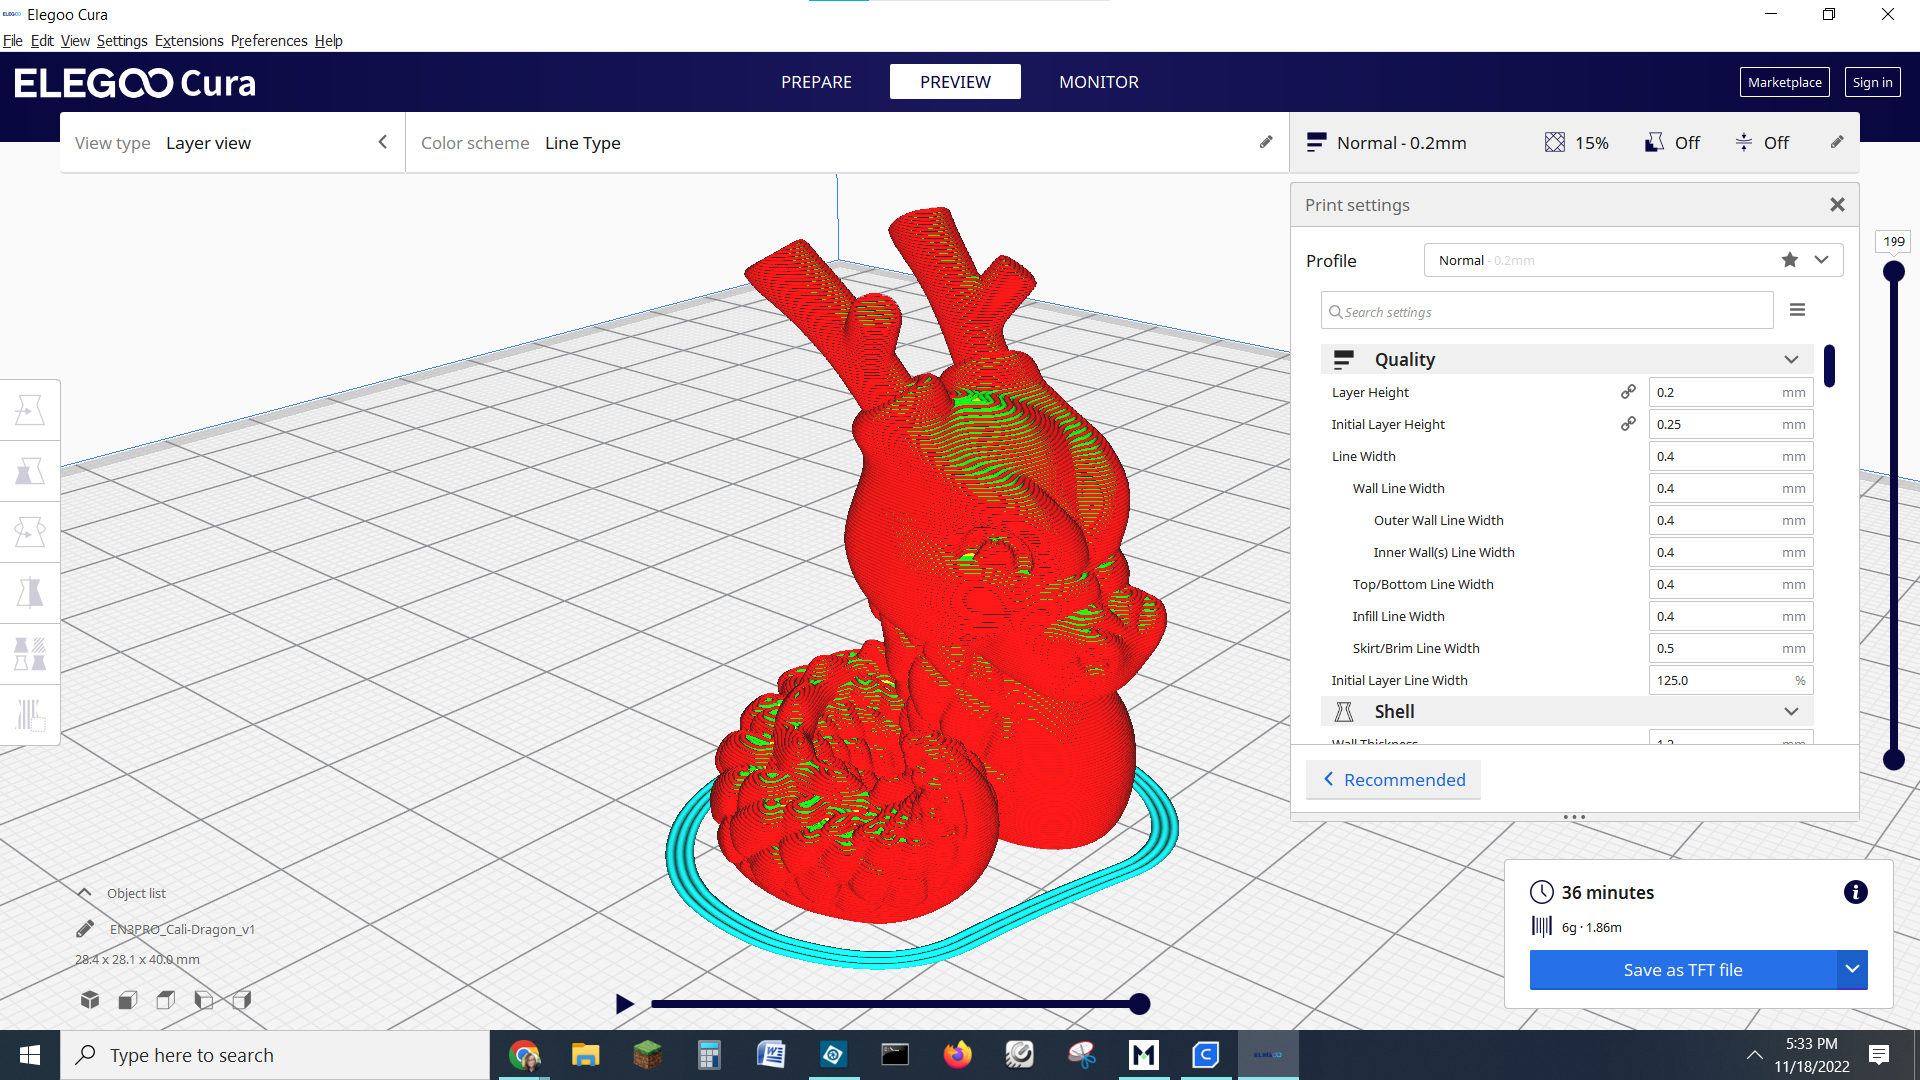Screen dimensions: 1920x1080
Task: Select the Scale tool in left toolbar
Action: tap(30, 471)
